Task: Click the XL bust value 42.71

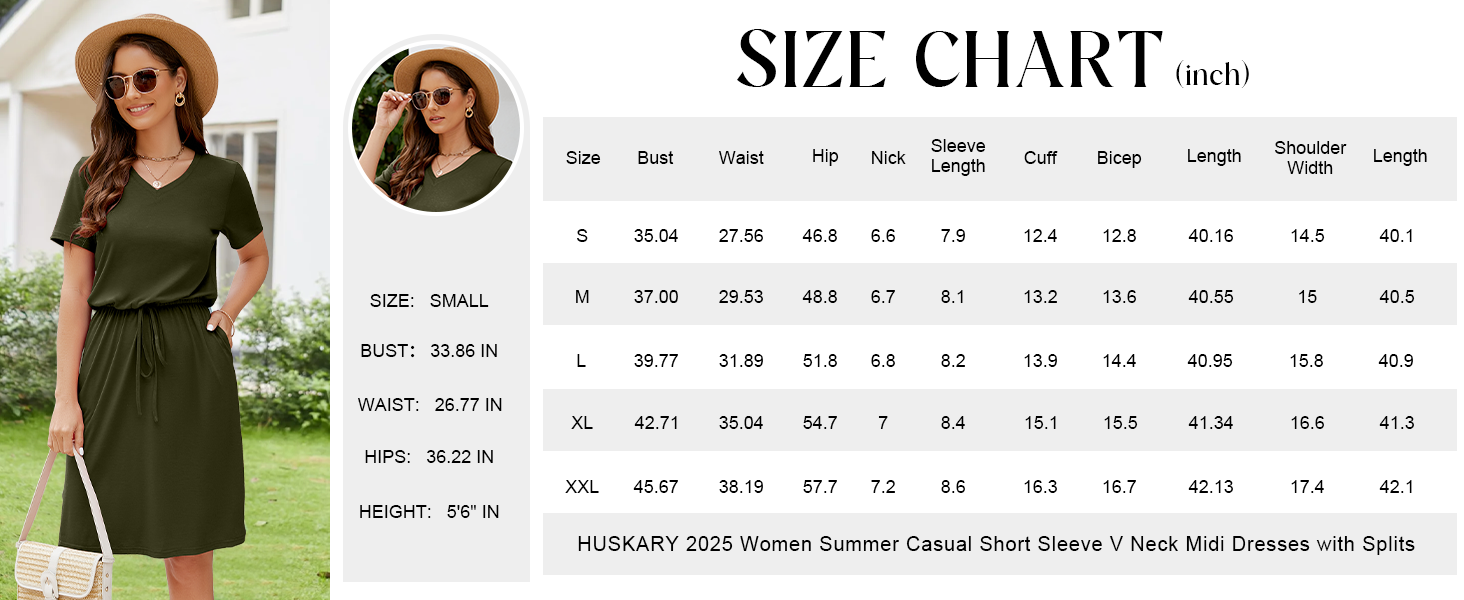Action: [x=656, y=423]
